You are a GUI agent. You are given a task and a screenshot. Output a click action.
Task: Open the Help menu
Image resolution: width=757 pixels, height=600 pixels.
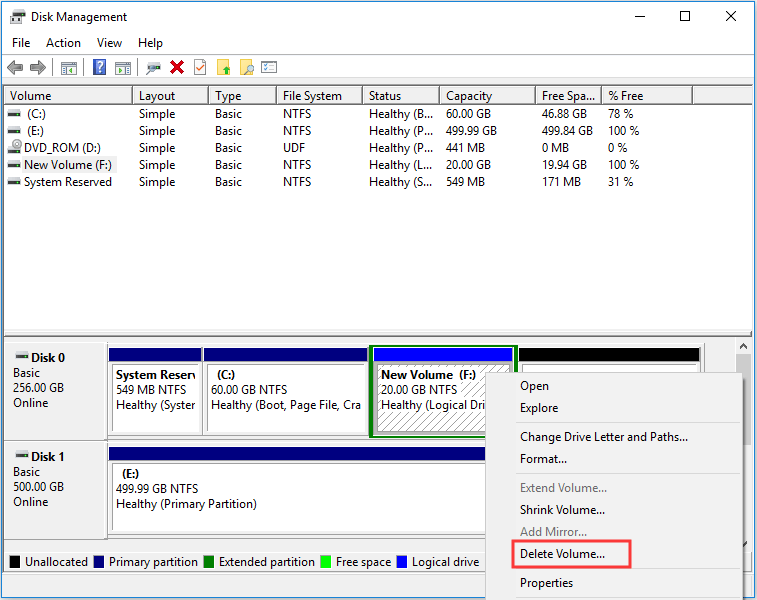tap(150, 43)
